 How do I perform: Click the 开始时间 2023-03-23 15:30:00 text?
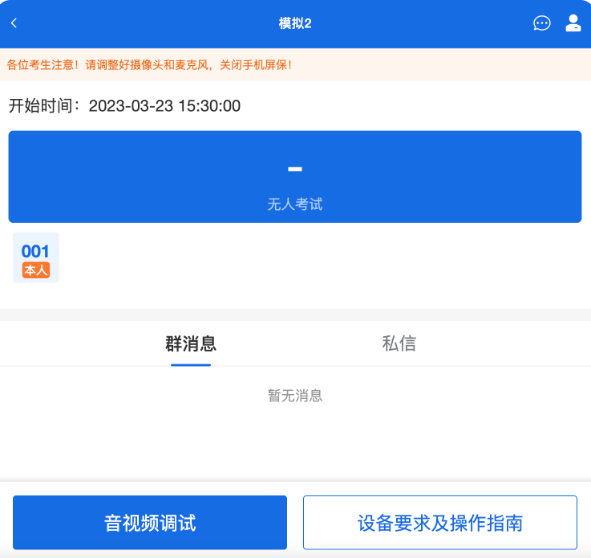124,106
